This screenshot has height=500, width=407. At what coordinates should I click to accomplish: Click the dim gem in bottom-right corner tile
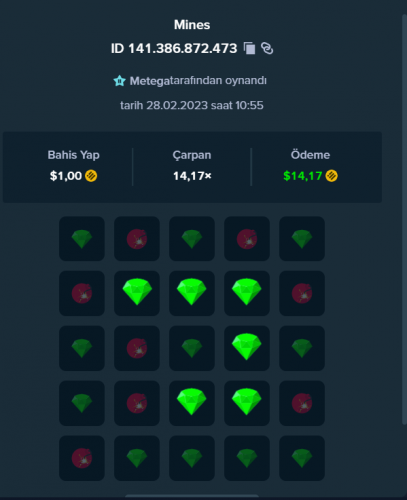(302, 458)
